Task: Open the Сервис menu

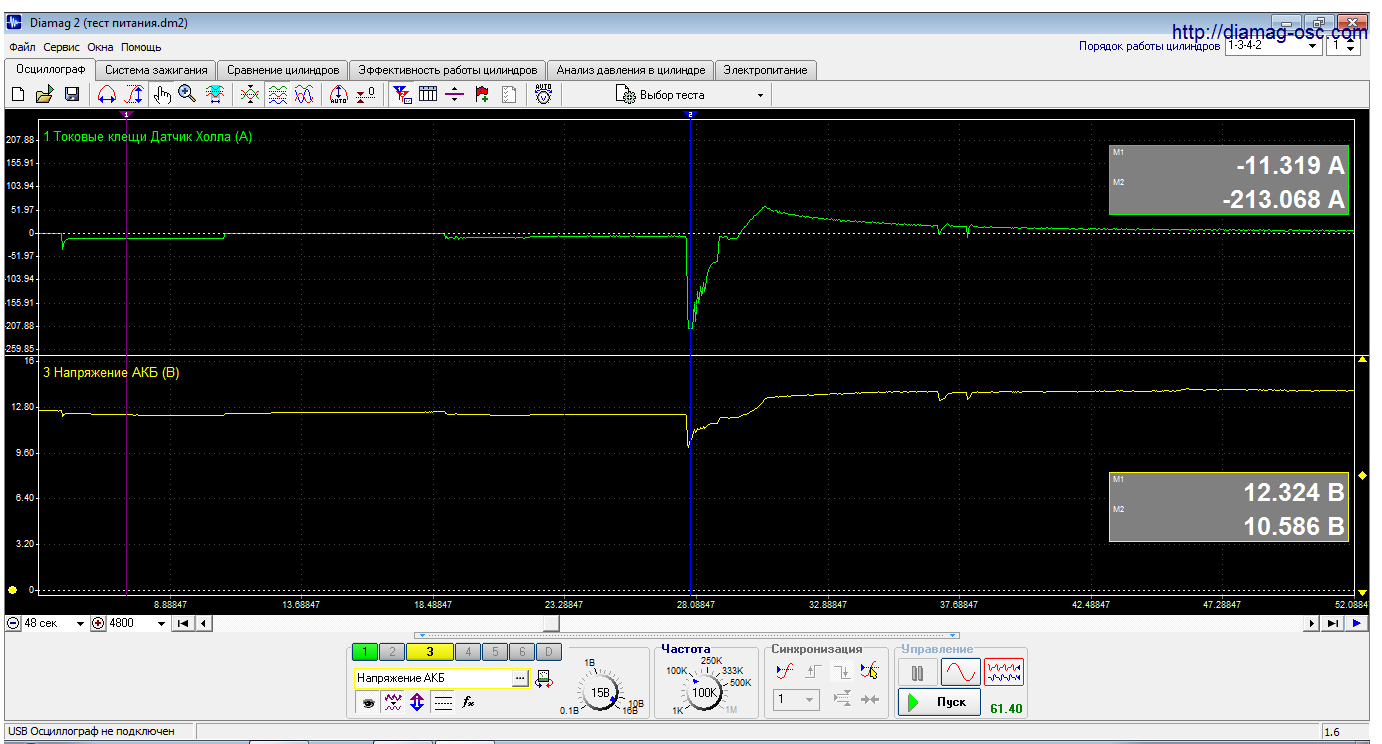Action: [x=62, y=47]
